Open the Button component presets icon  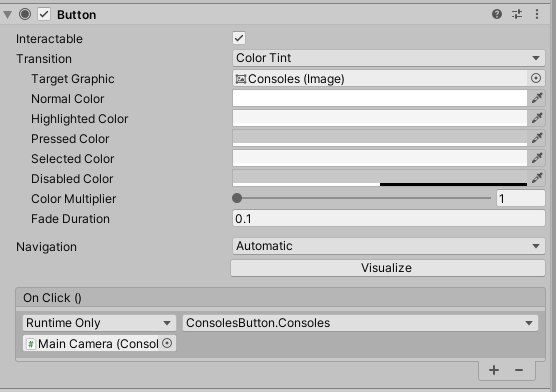point(517,14)
